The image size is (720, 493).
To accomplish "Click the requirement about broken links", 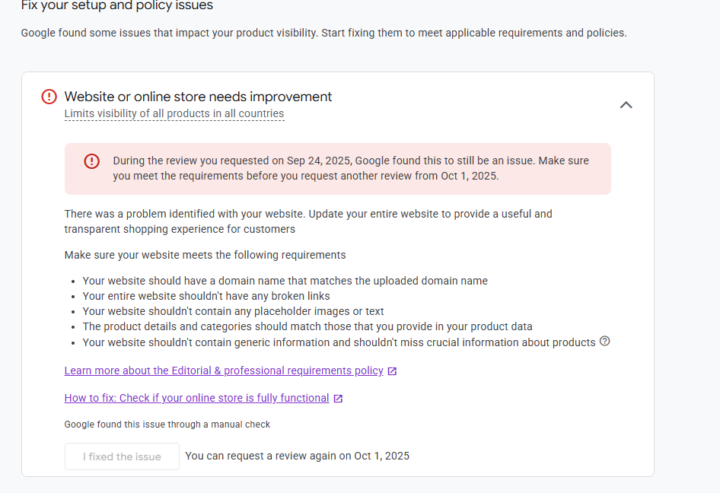I will click(206, 296).
